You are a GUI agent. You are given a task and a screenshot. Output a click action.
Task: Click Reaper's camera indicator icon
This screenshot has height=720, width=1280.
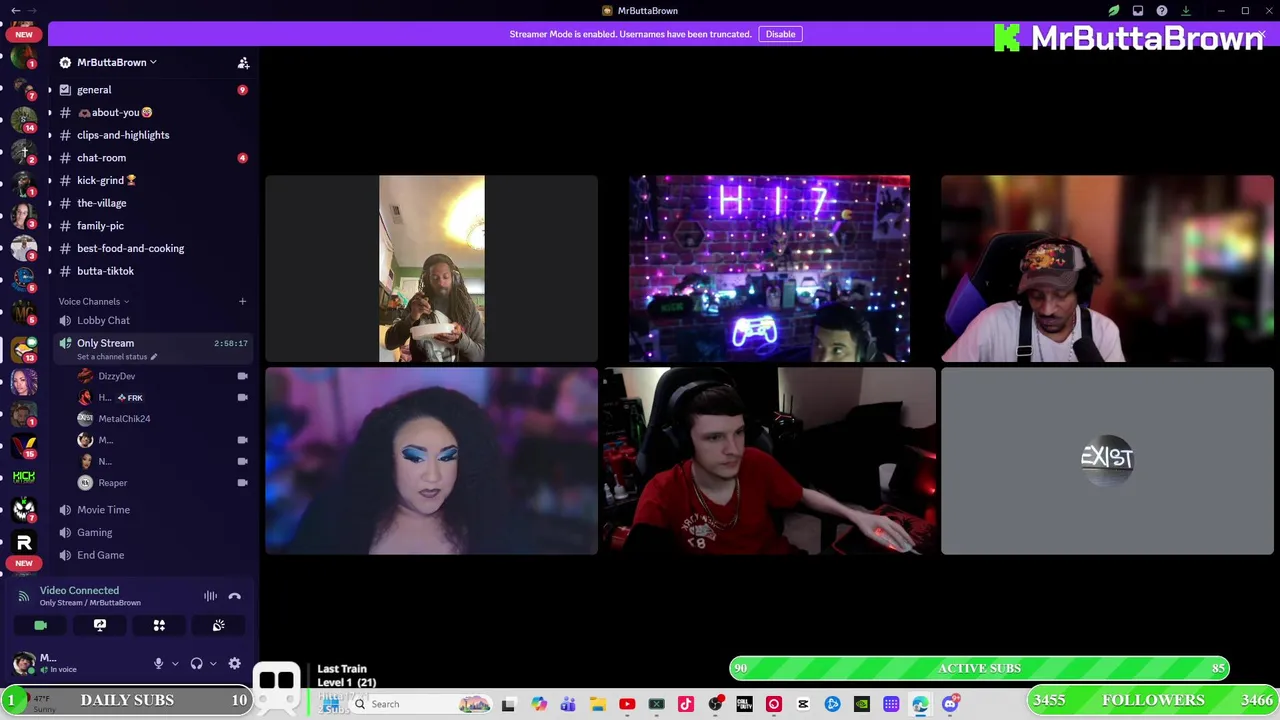(x=242, y=483)
